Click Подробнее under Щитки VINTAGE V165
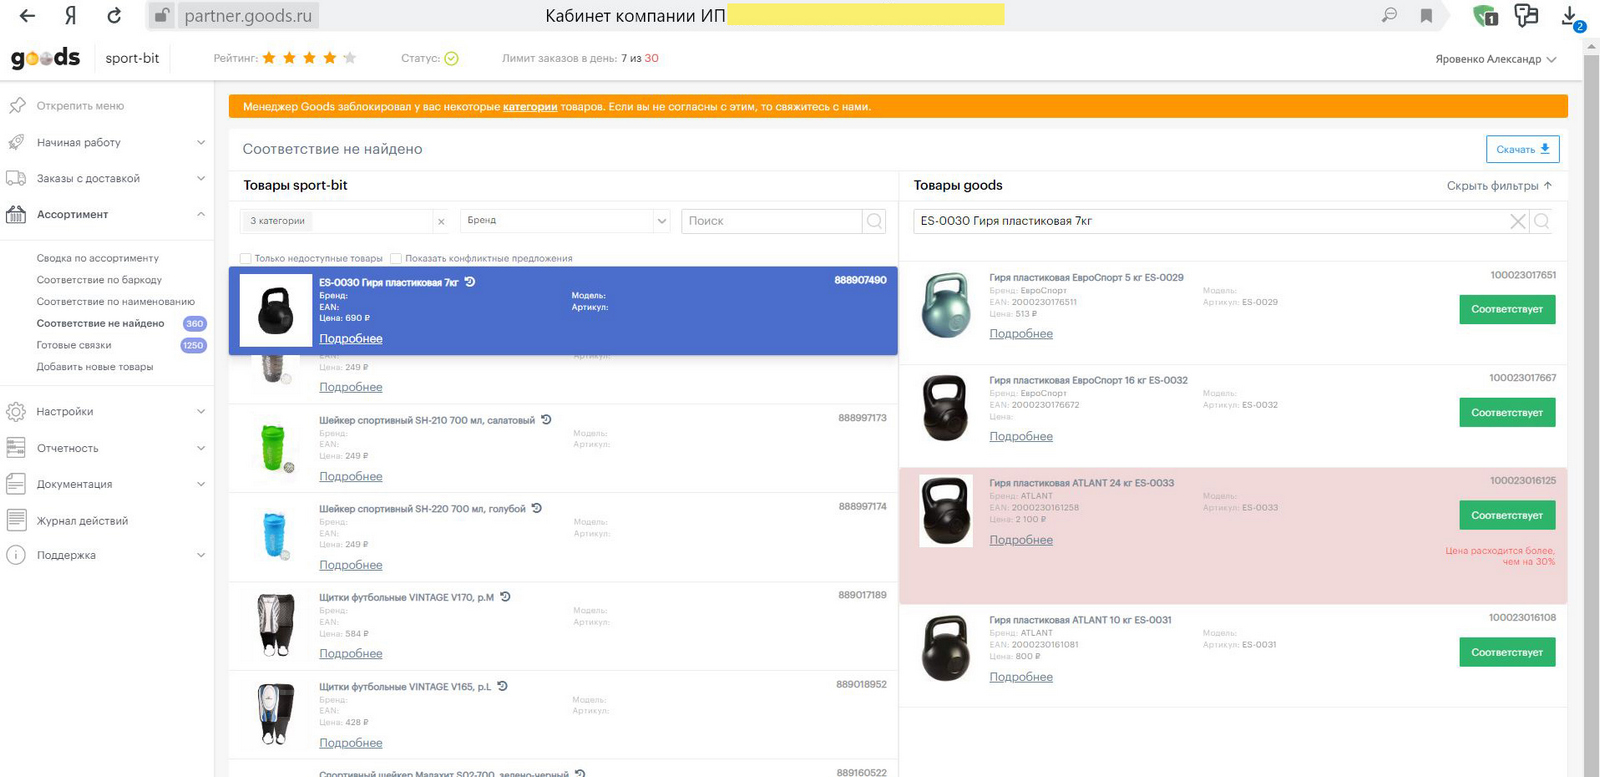The width and height of the screenshot is (1600, 777). click(x=351, y=743)
